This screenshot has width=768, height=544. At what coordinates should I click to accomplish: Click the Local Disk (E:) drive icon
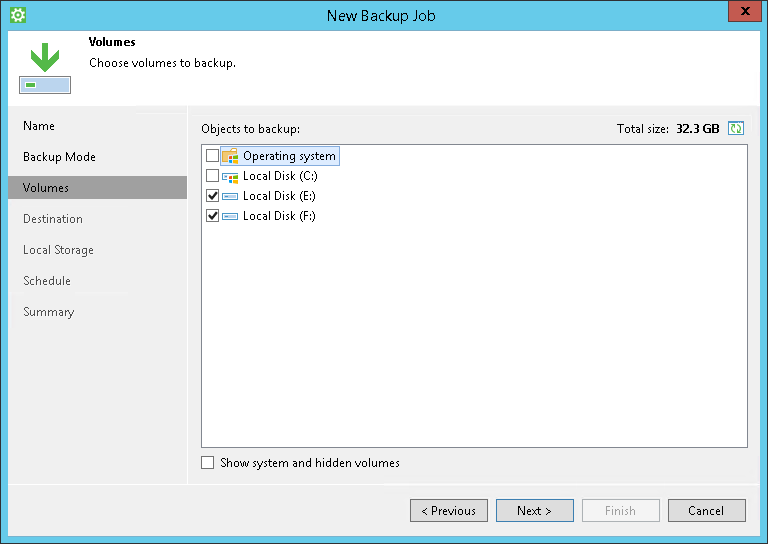[230, 196]
